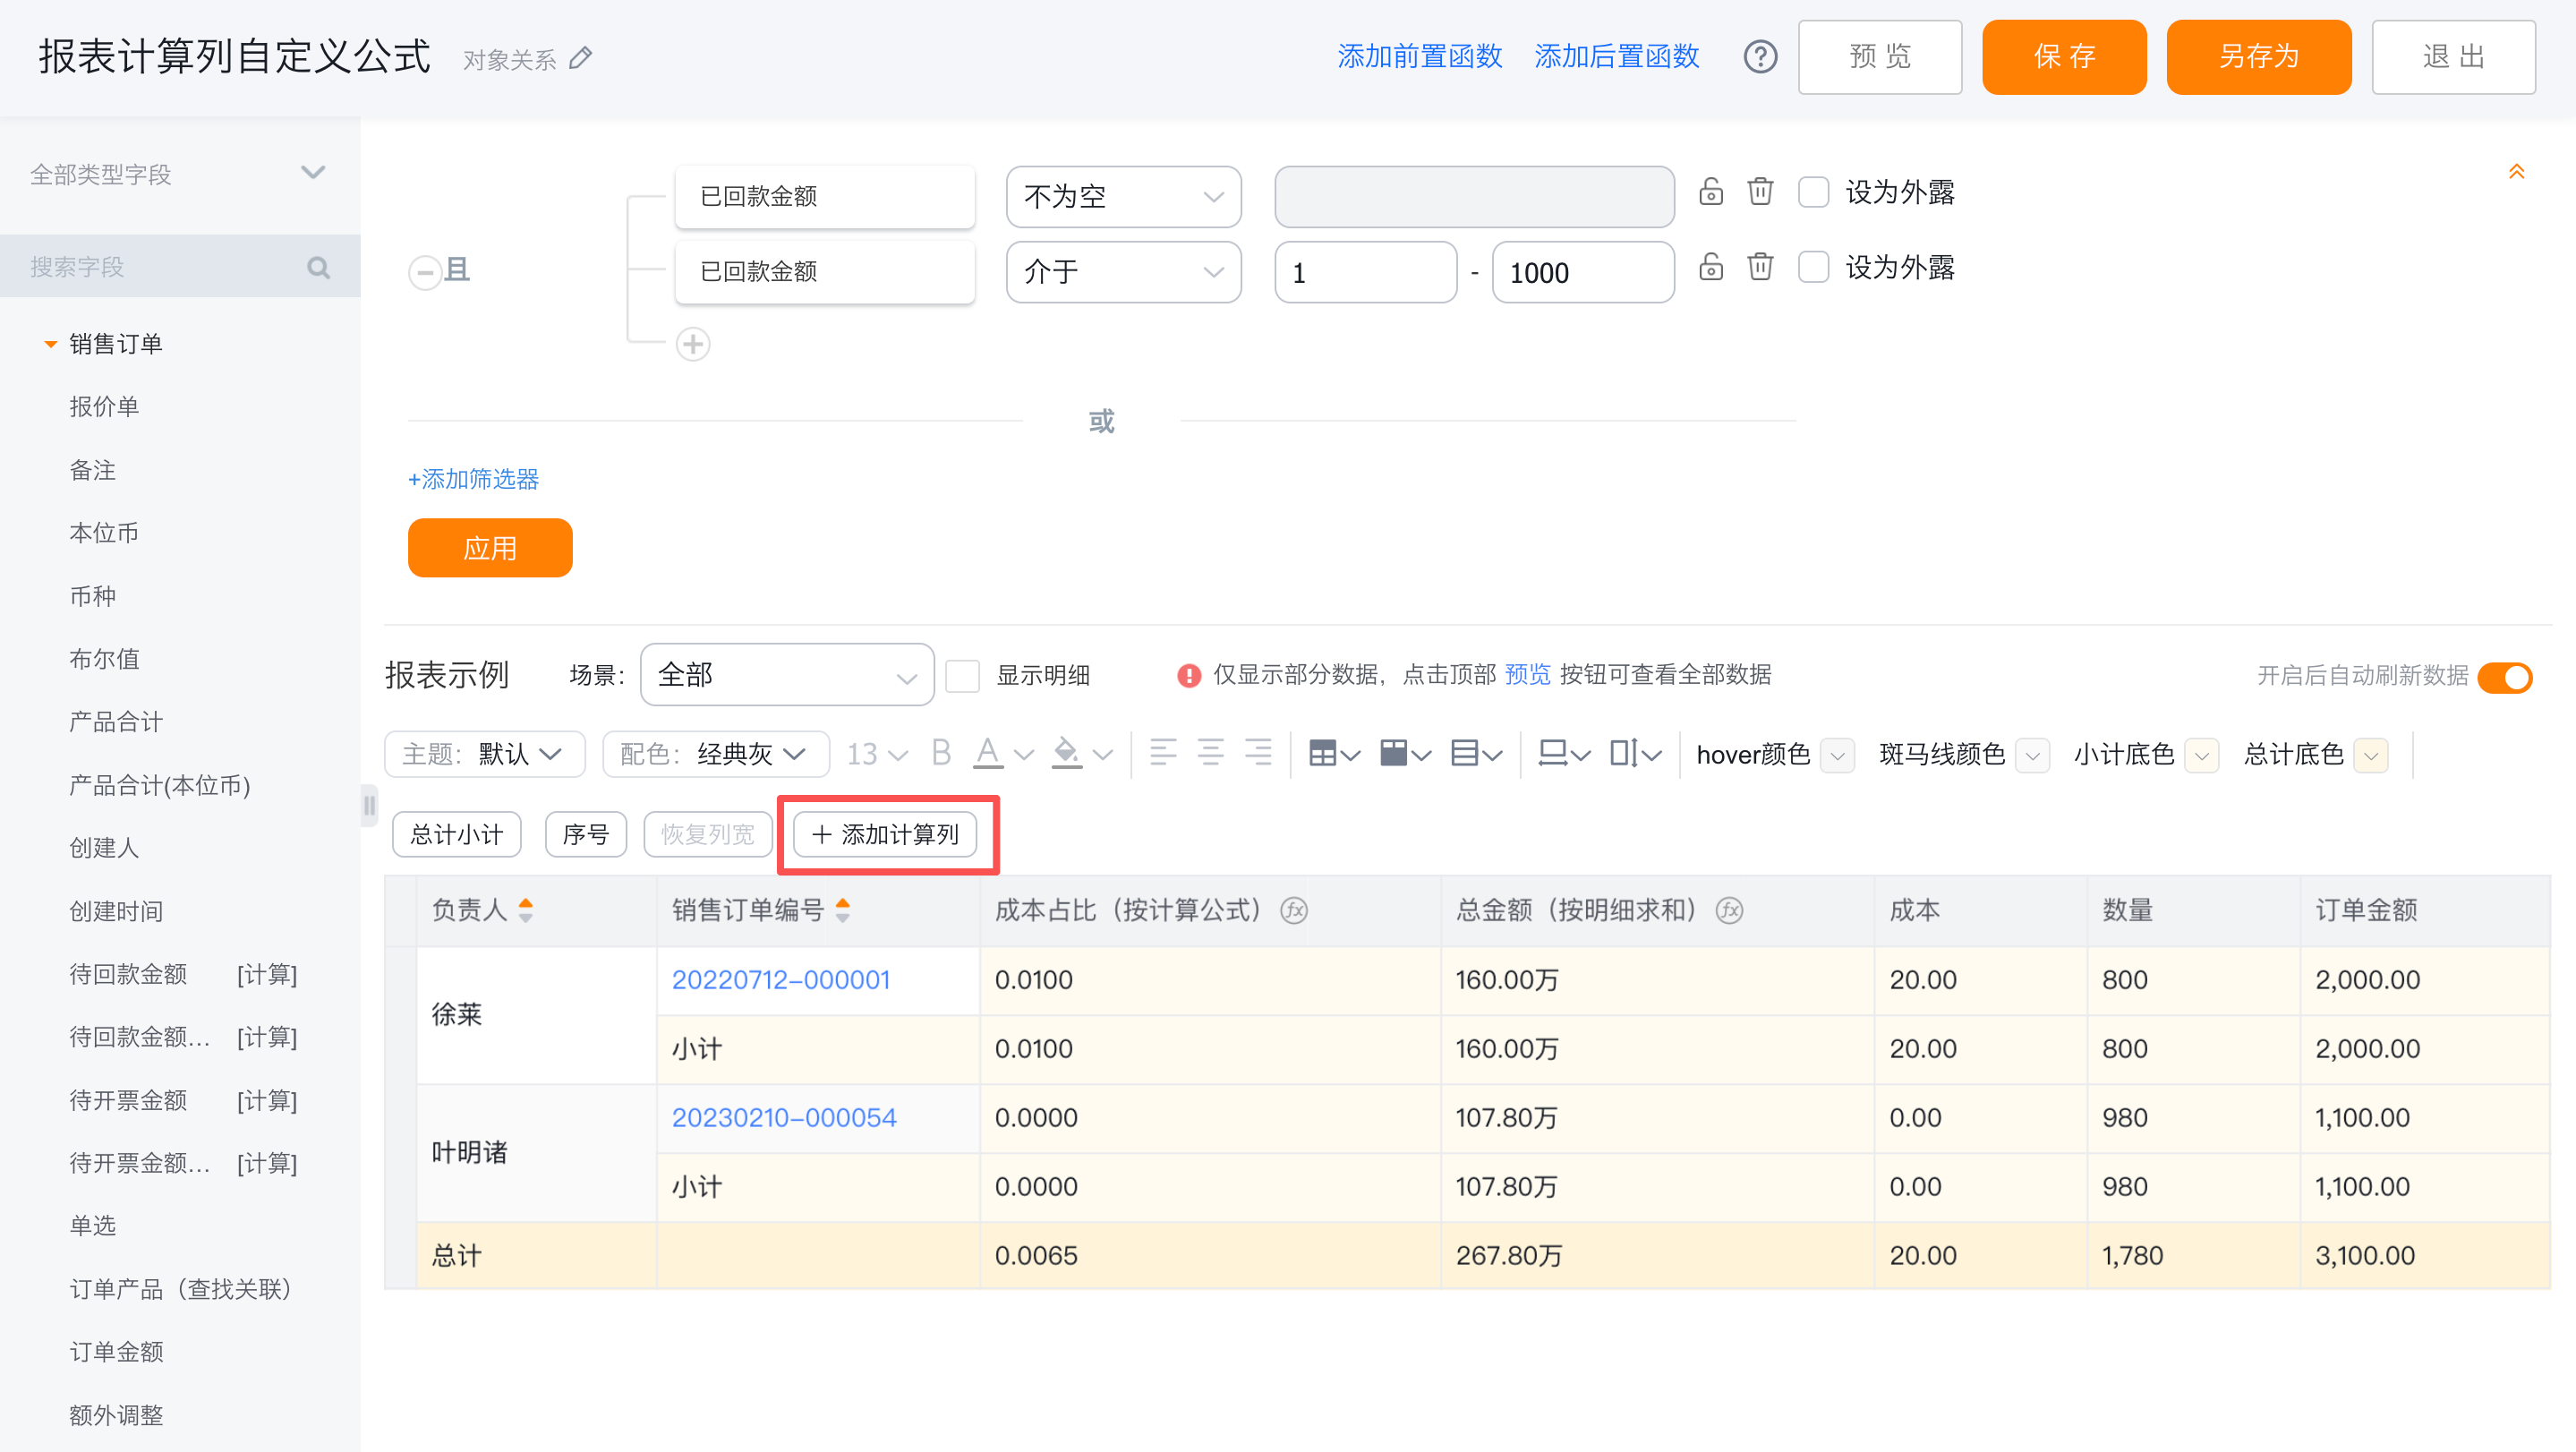Click the lock icon on 介于 row
The image size is (2576, 1452).
tap(1710, 267)
